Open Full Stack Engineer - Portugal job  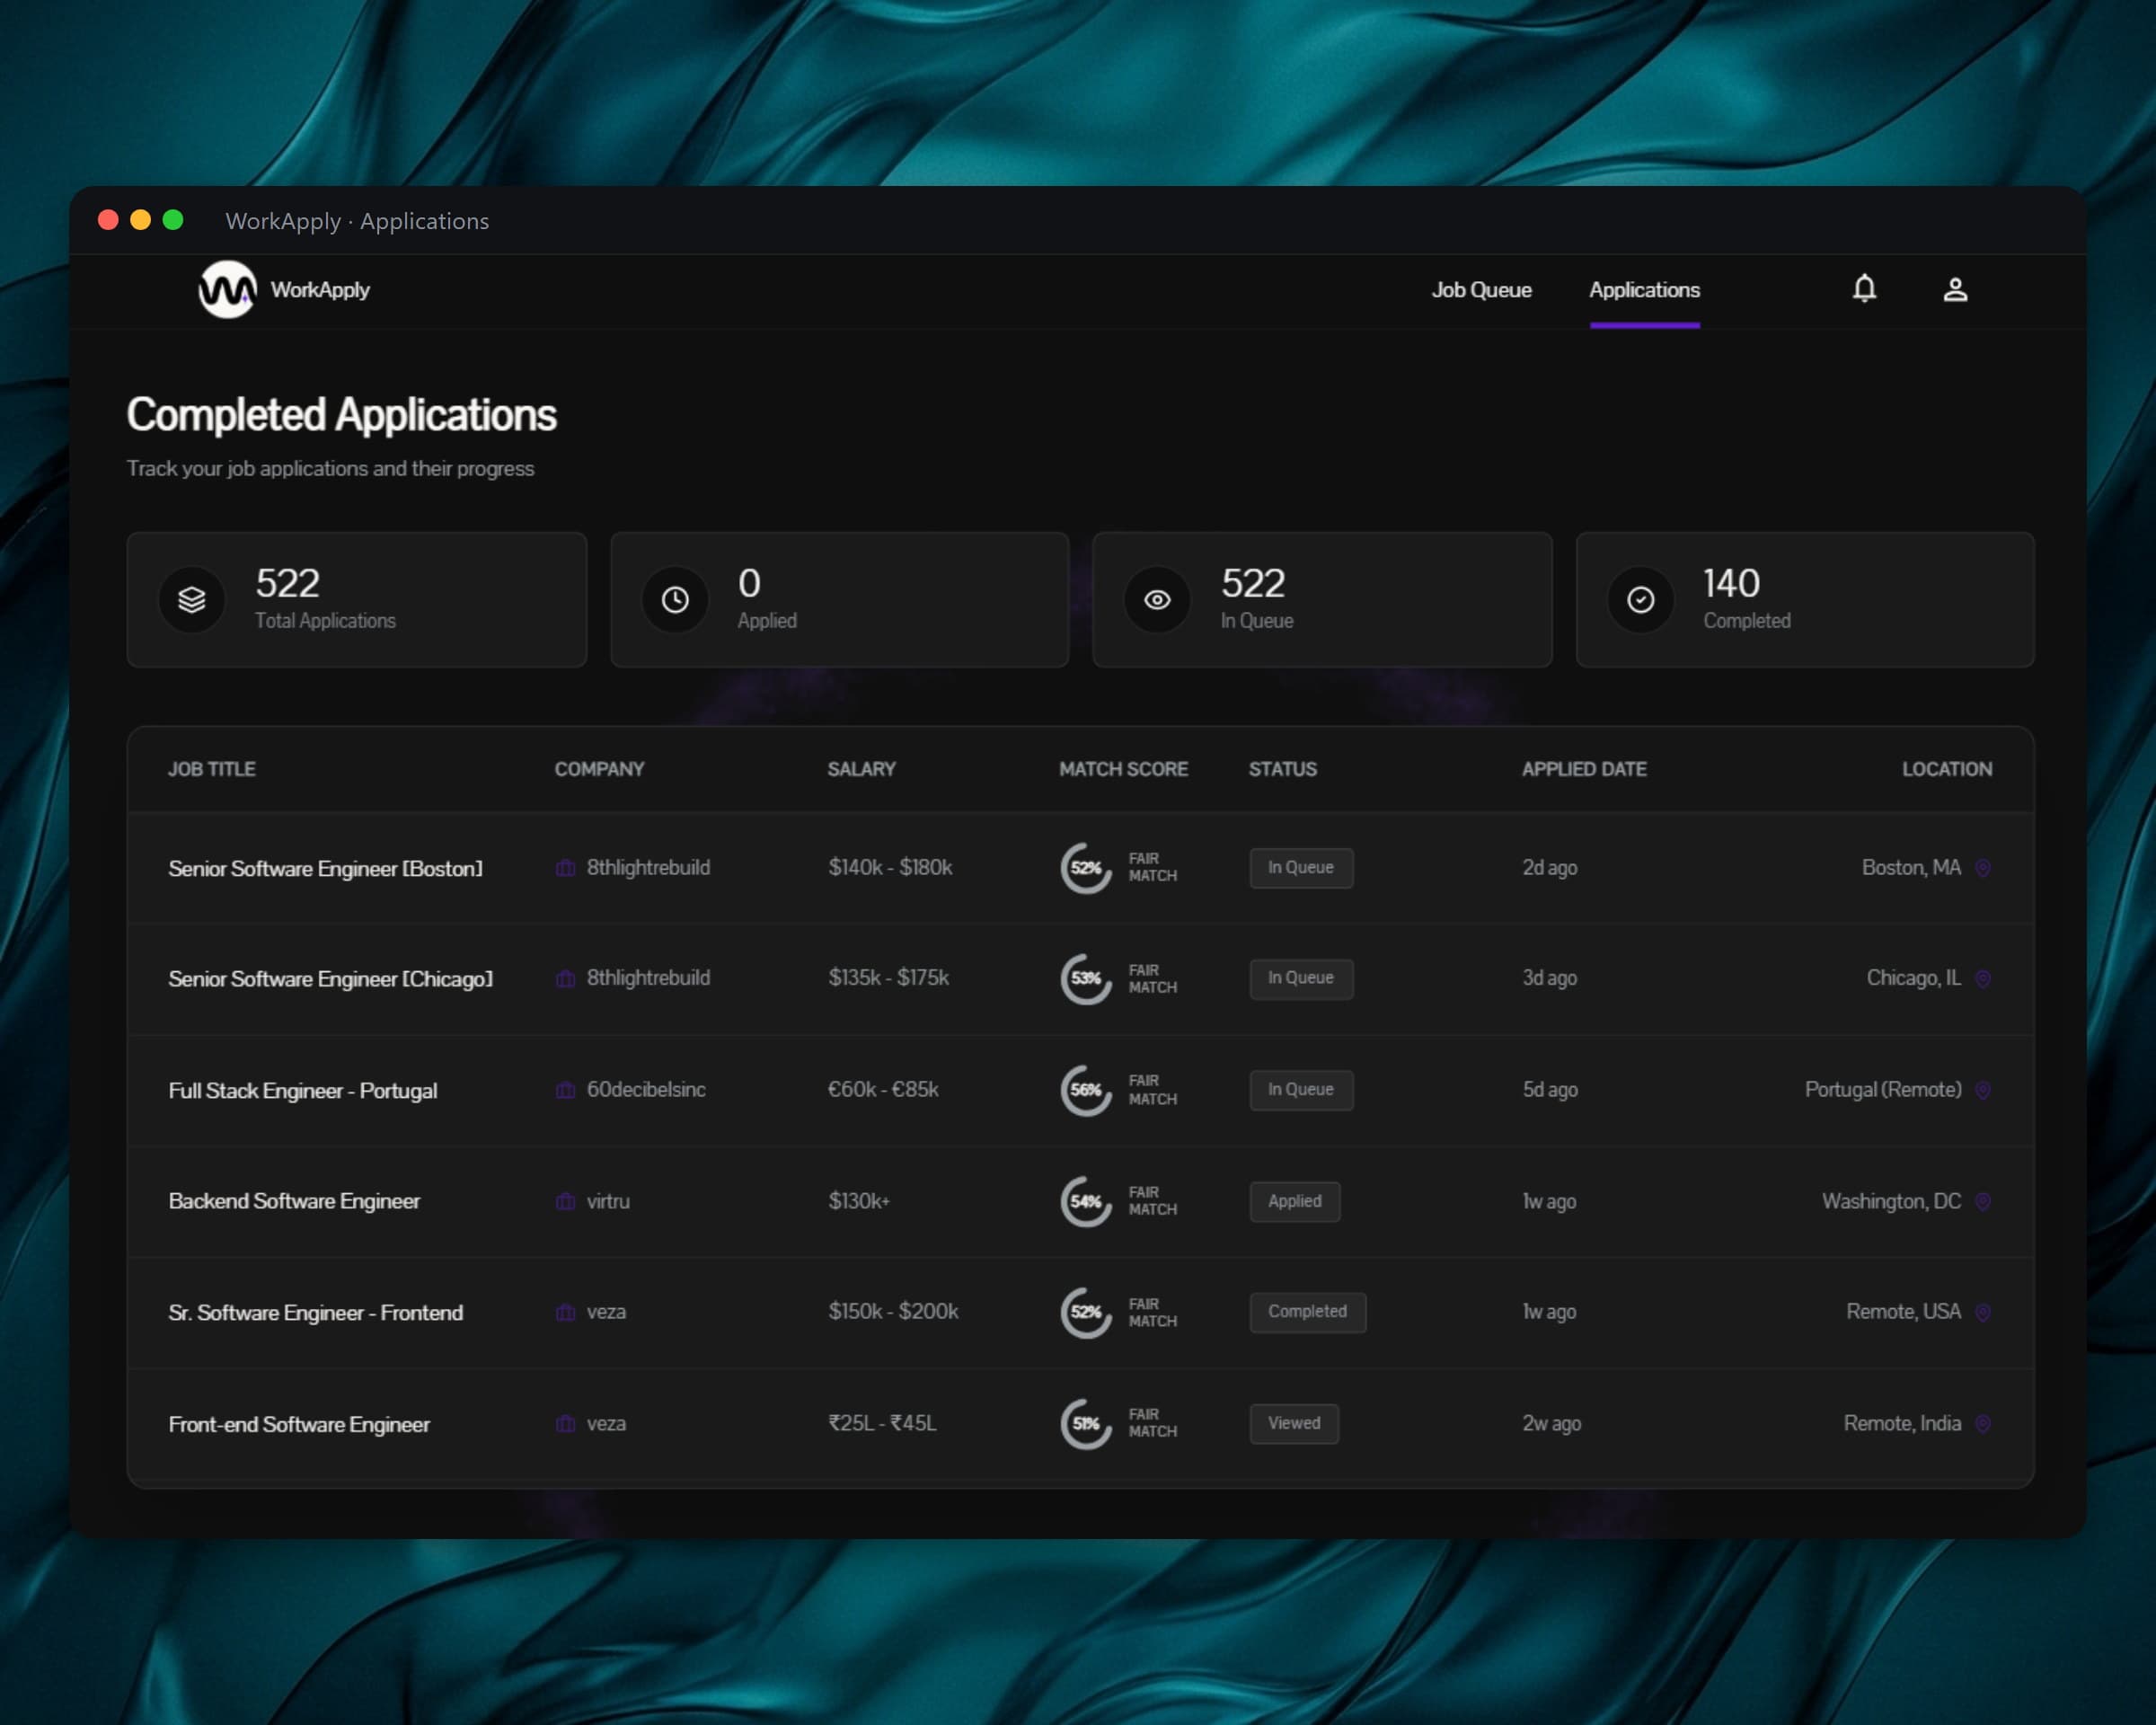pos(303,1091)
